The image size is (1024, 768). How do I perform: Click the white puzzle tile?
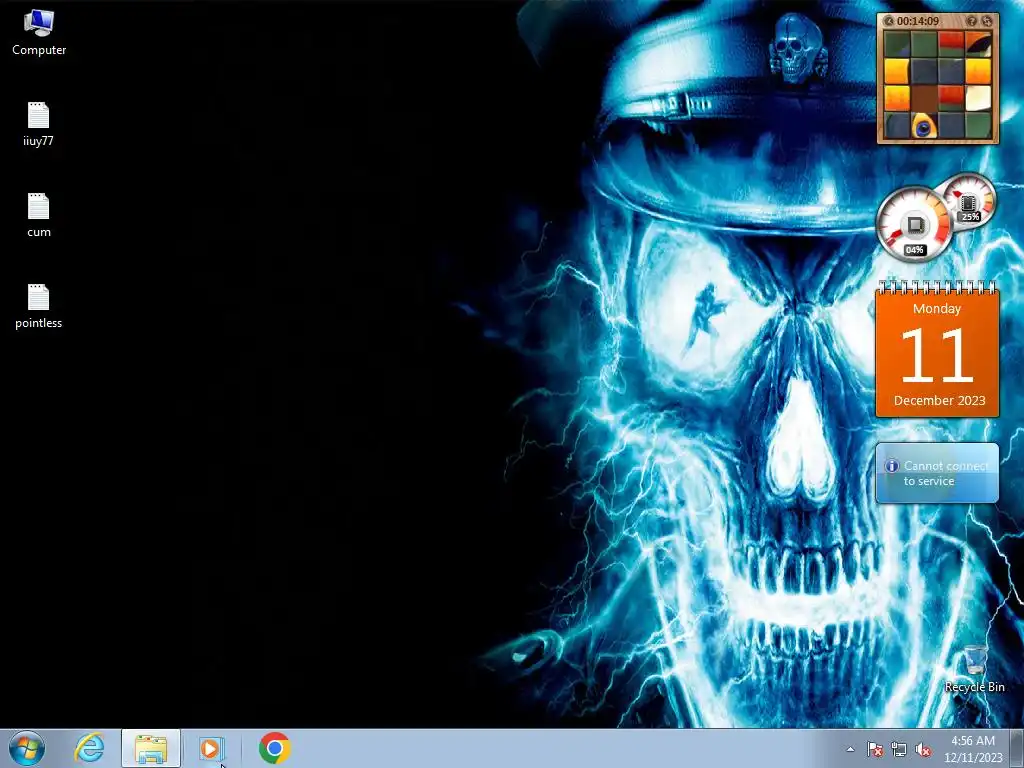click(x=978, y=98)
